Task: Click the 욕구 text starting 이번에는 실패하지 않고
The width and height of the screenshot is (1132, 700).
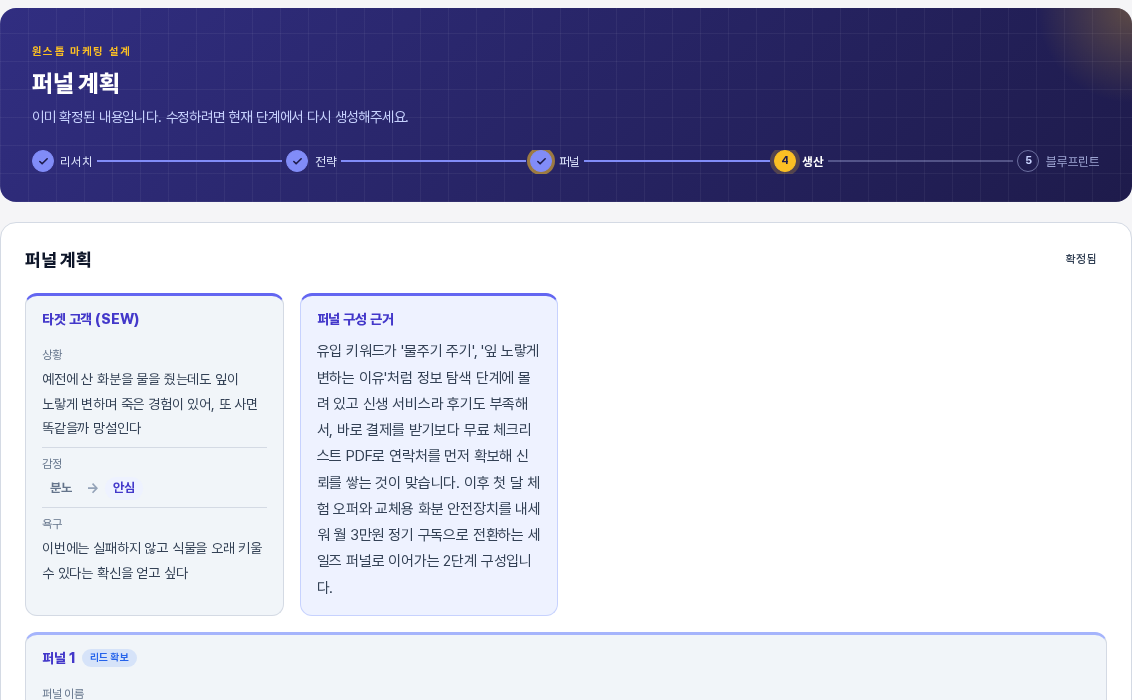Action: (x=152, y=561)
